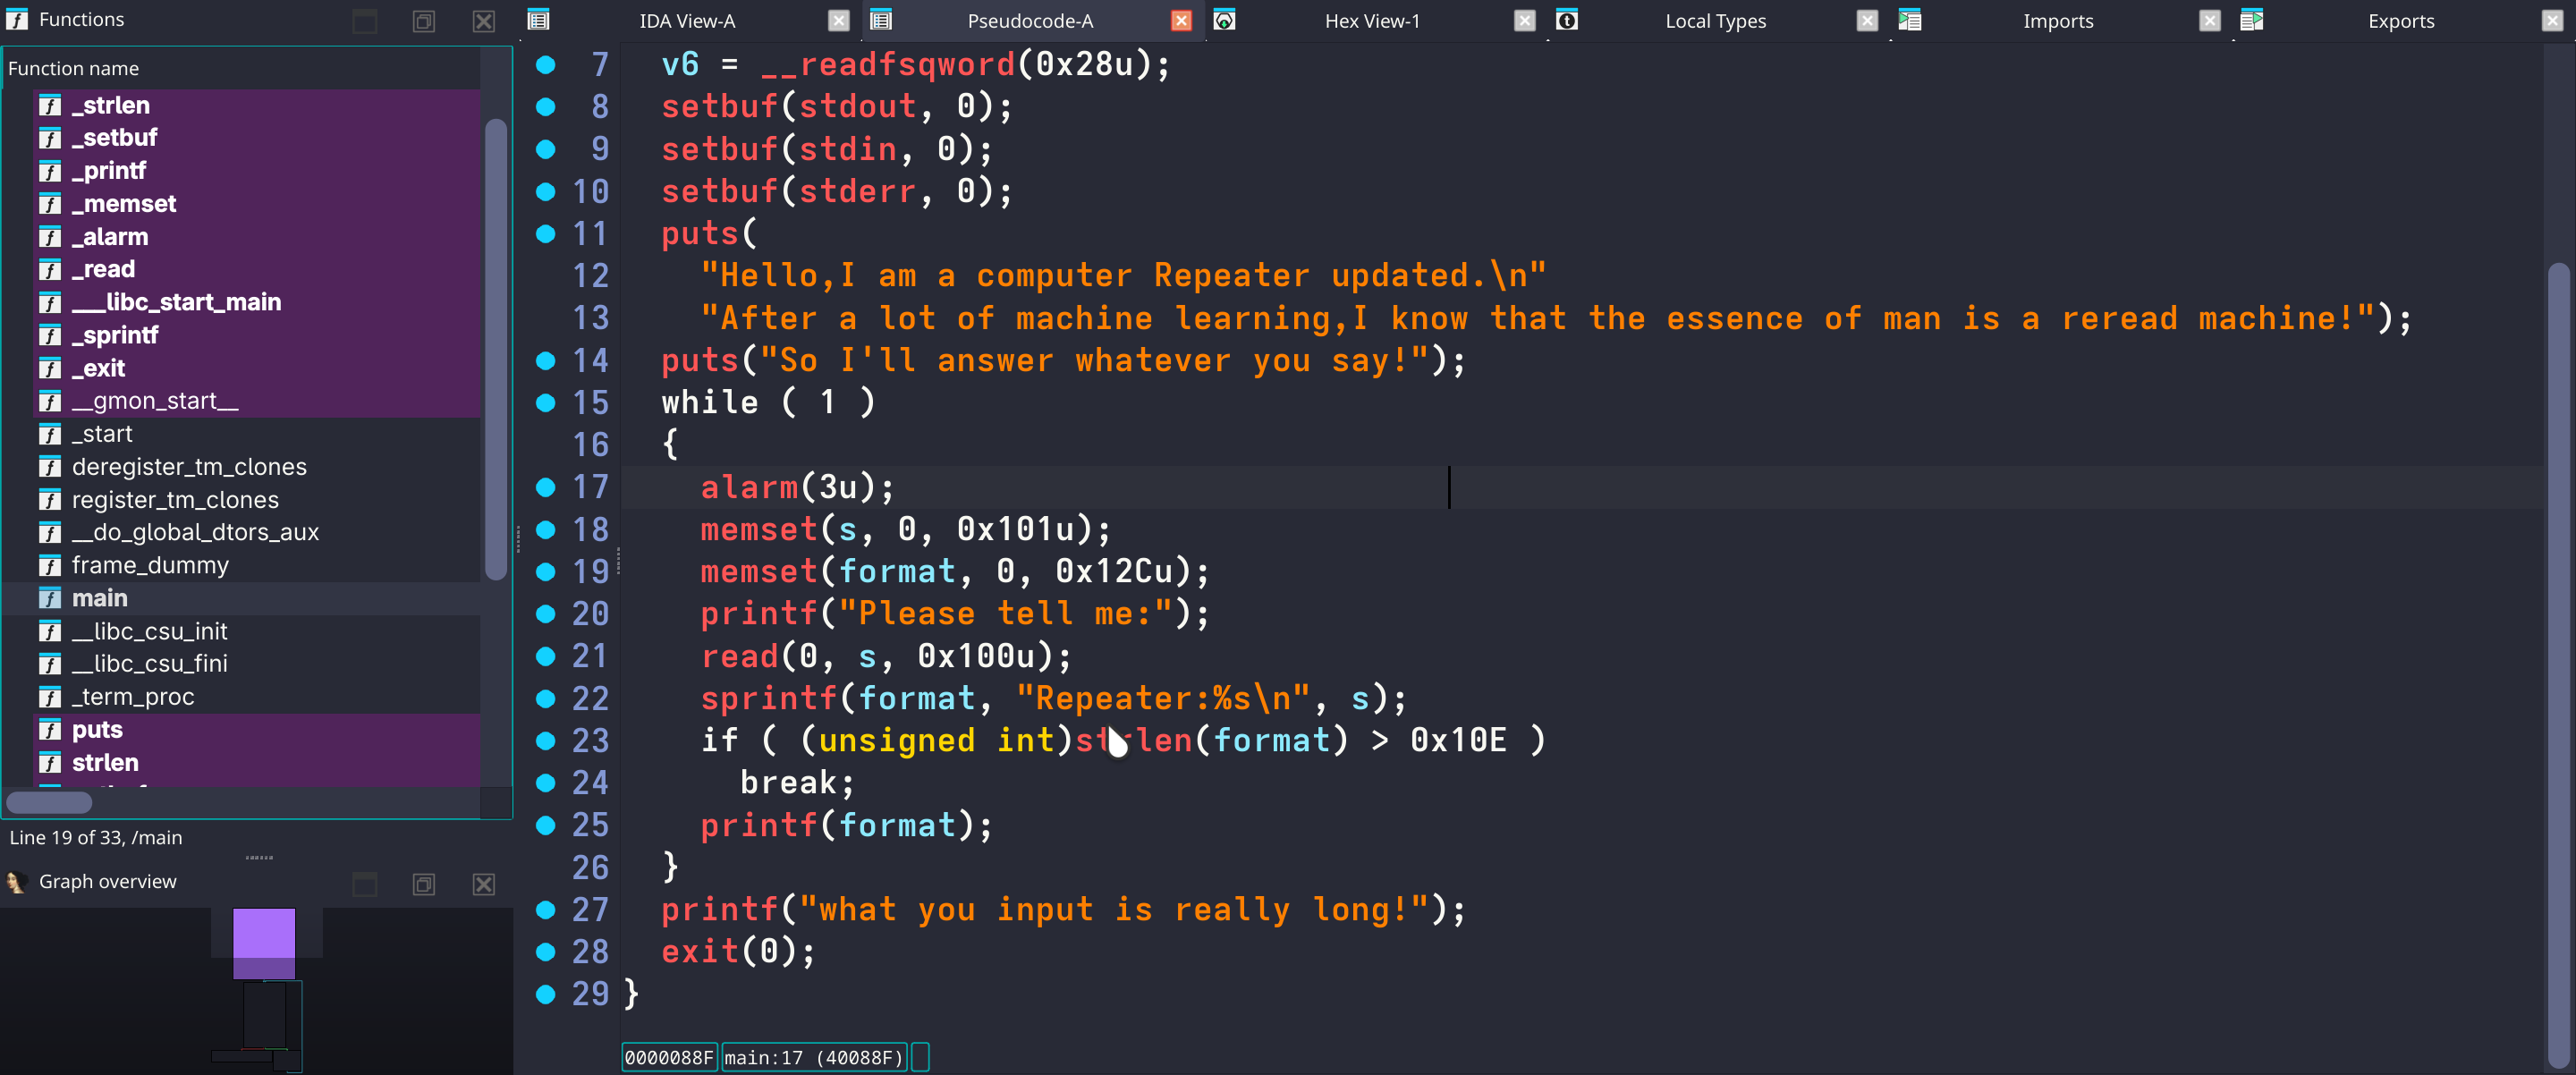Click the function icon beside _strlen
This screenshot has height=1075, width=2576.
(50, 105)
